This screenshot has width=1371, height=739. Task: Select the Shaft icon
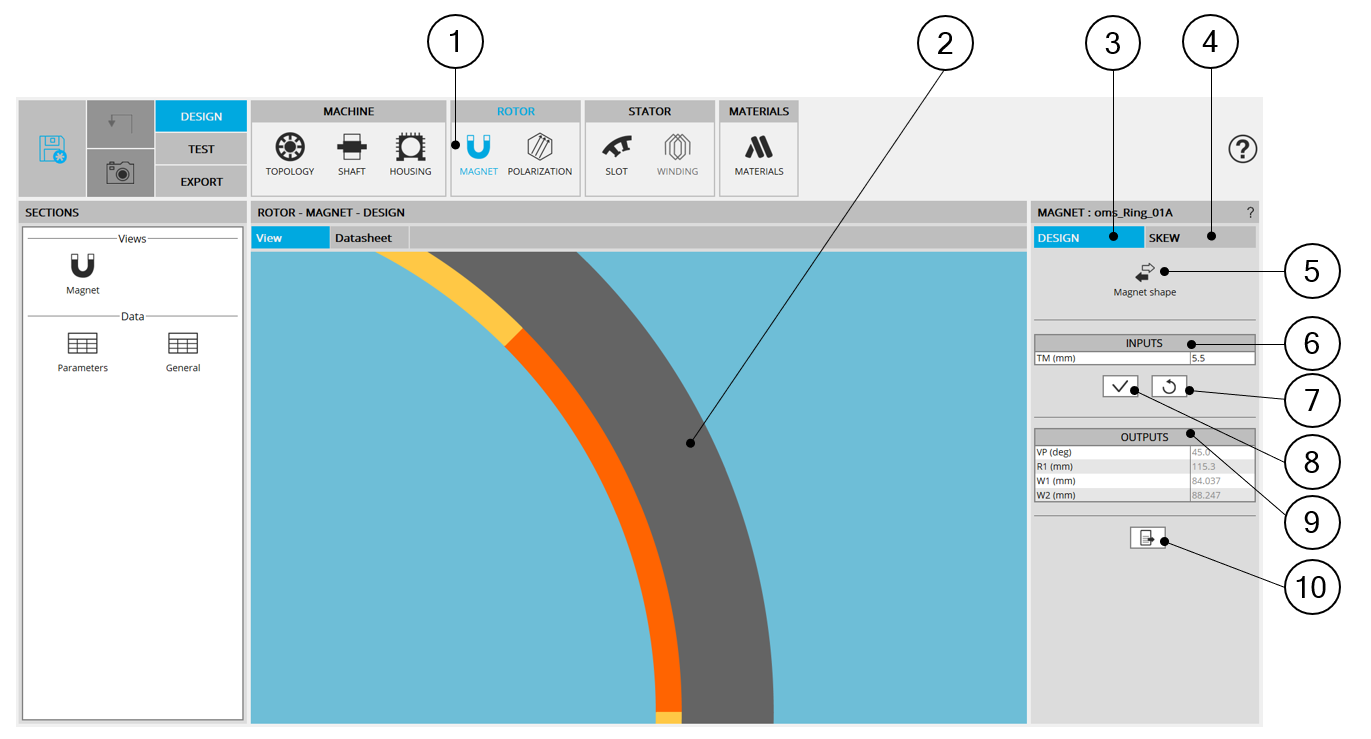(x=351, y=149)
